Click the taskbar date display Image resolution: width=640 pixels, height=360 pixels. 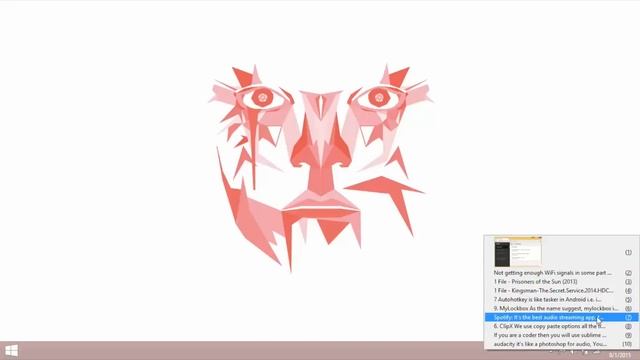620,355
